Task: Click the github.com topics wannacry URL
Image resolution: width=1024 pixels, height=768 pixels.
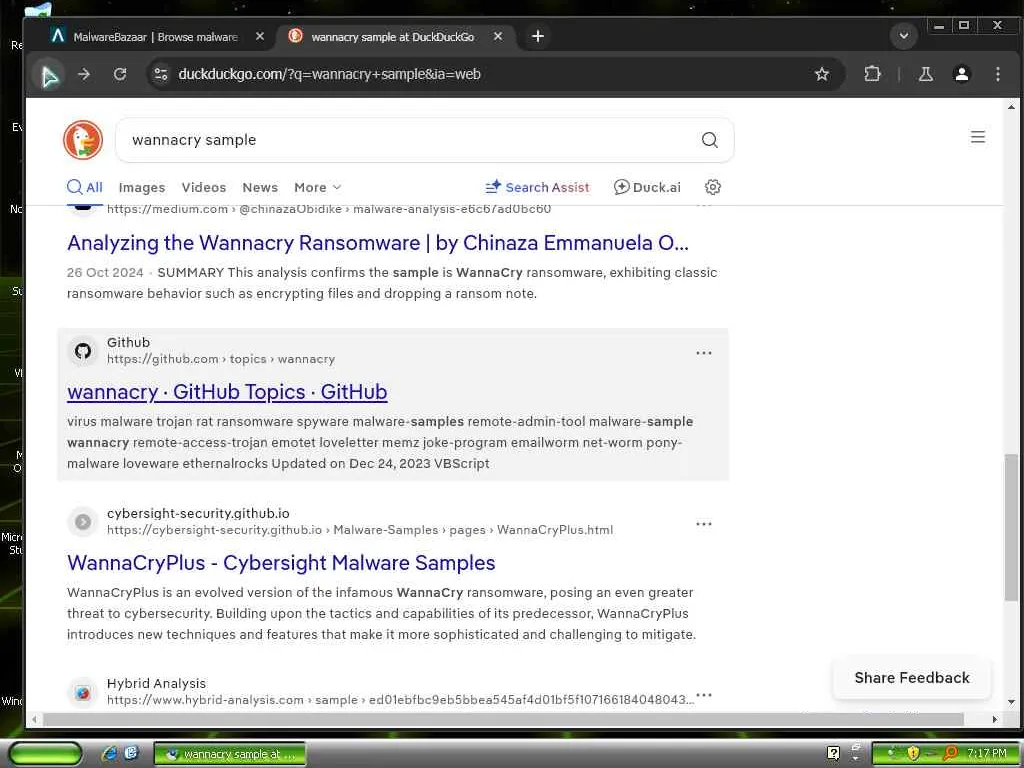Action: [221, 359]
